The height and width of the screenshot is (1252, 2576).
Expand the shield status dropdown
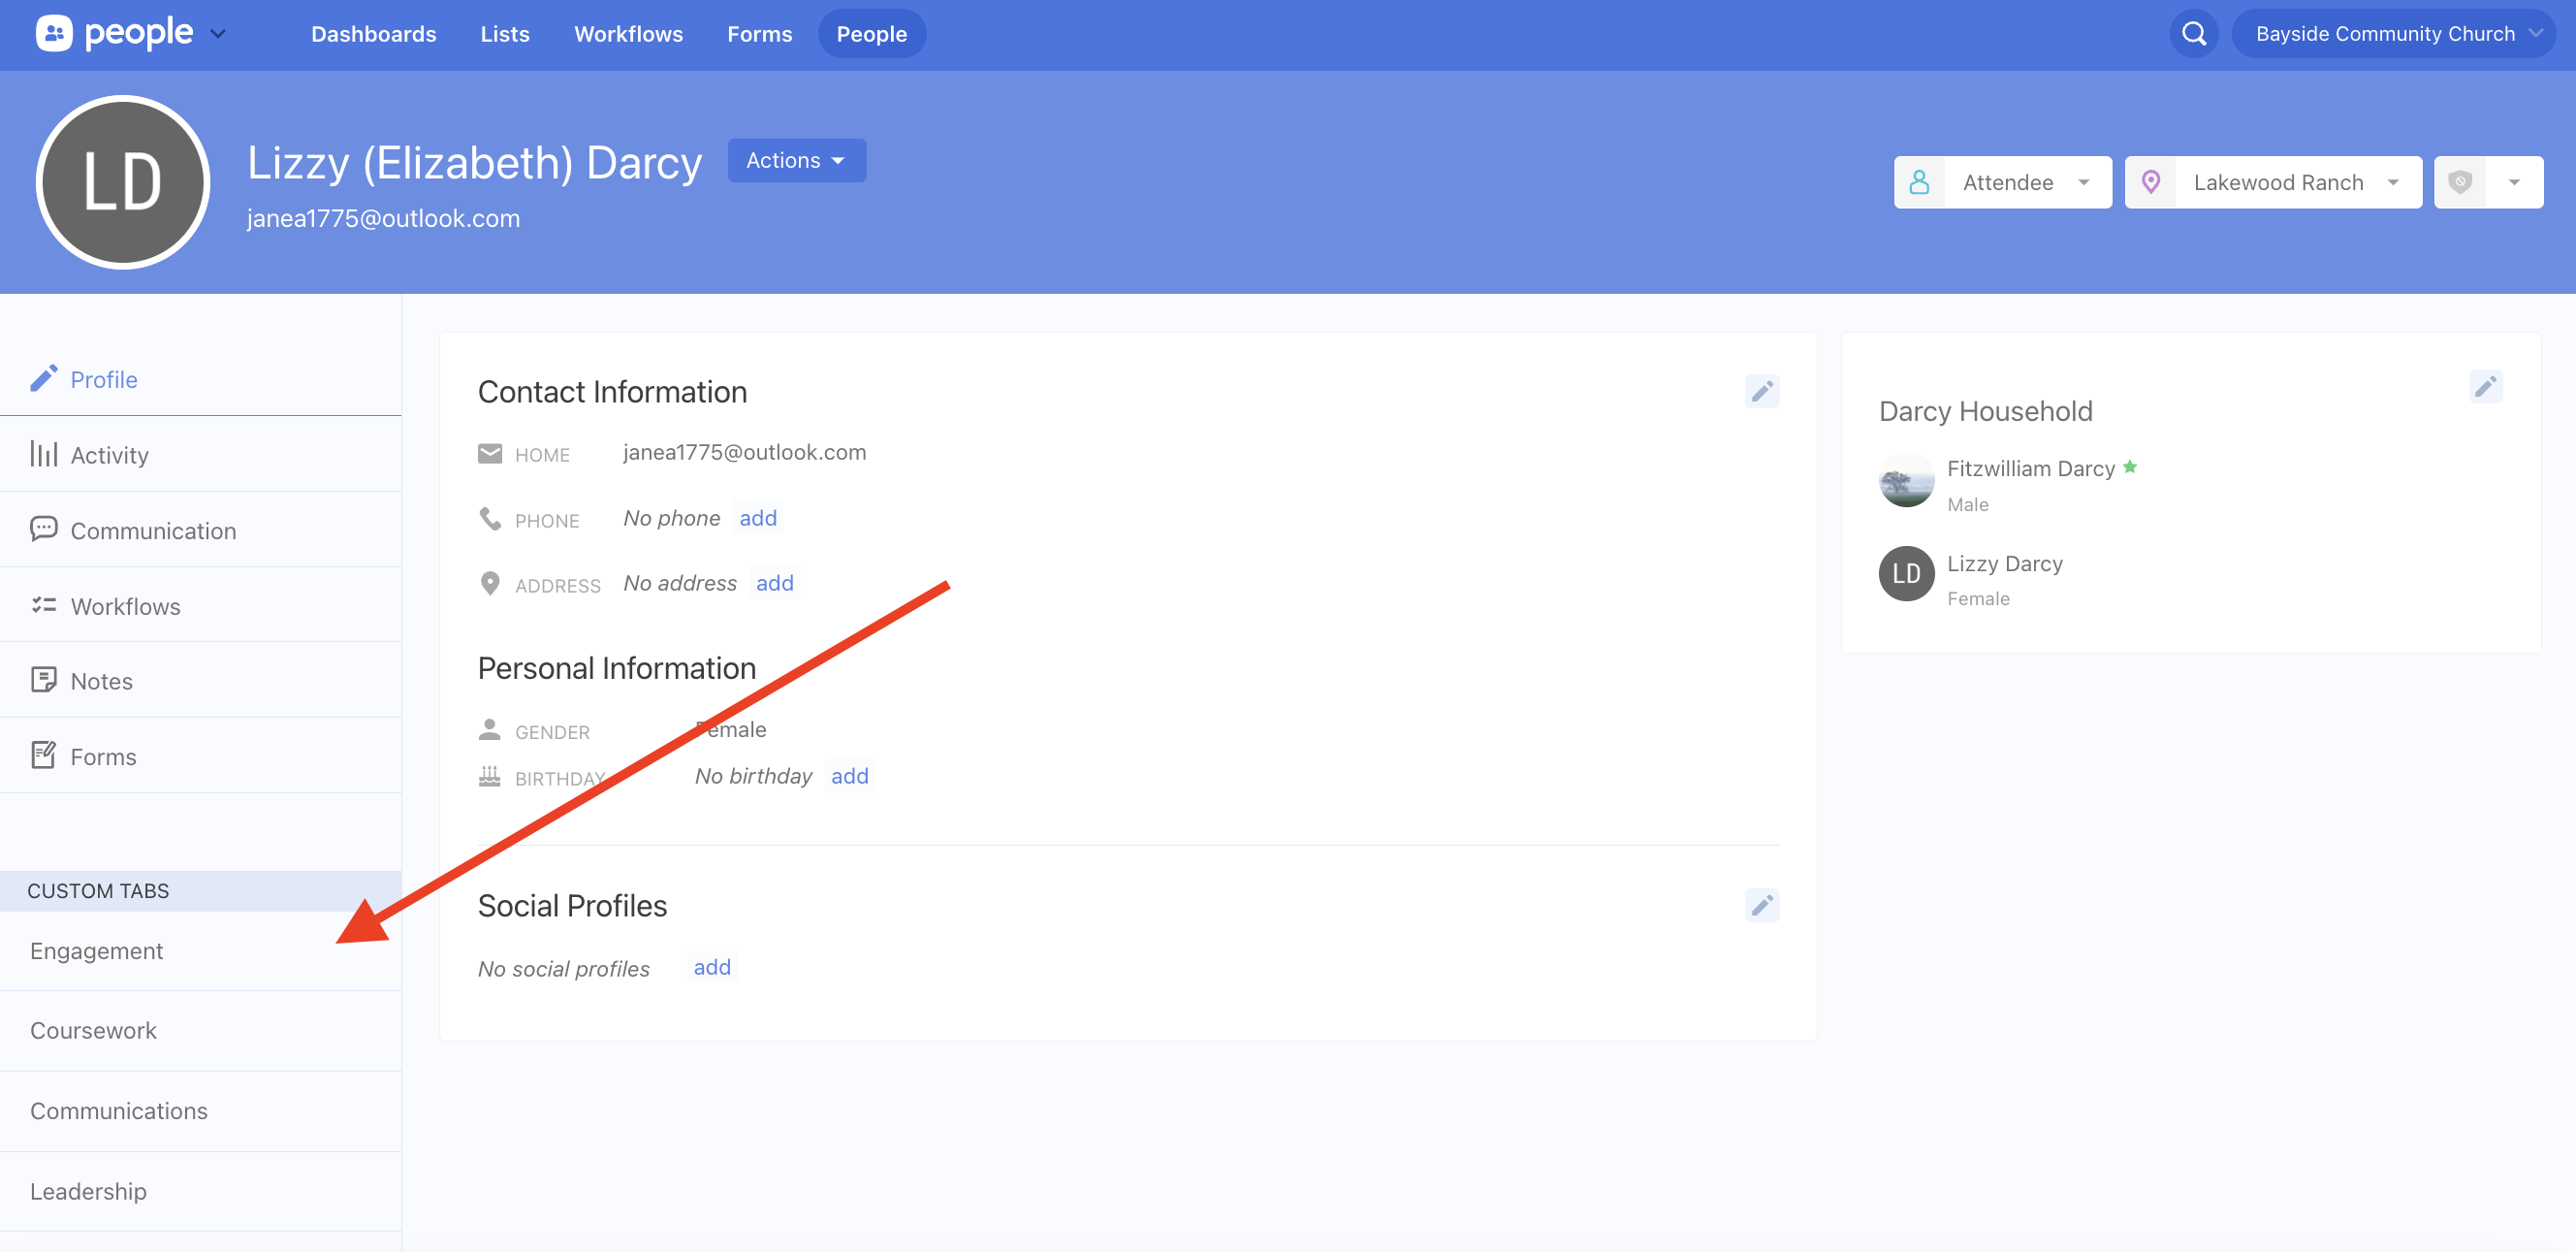2513,182
